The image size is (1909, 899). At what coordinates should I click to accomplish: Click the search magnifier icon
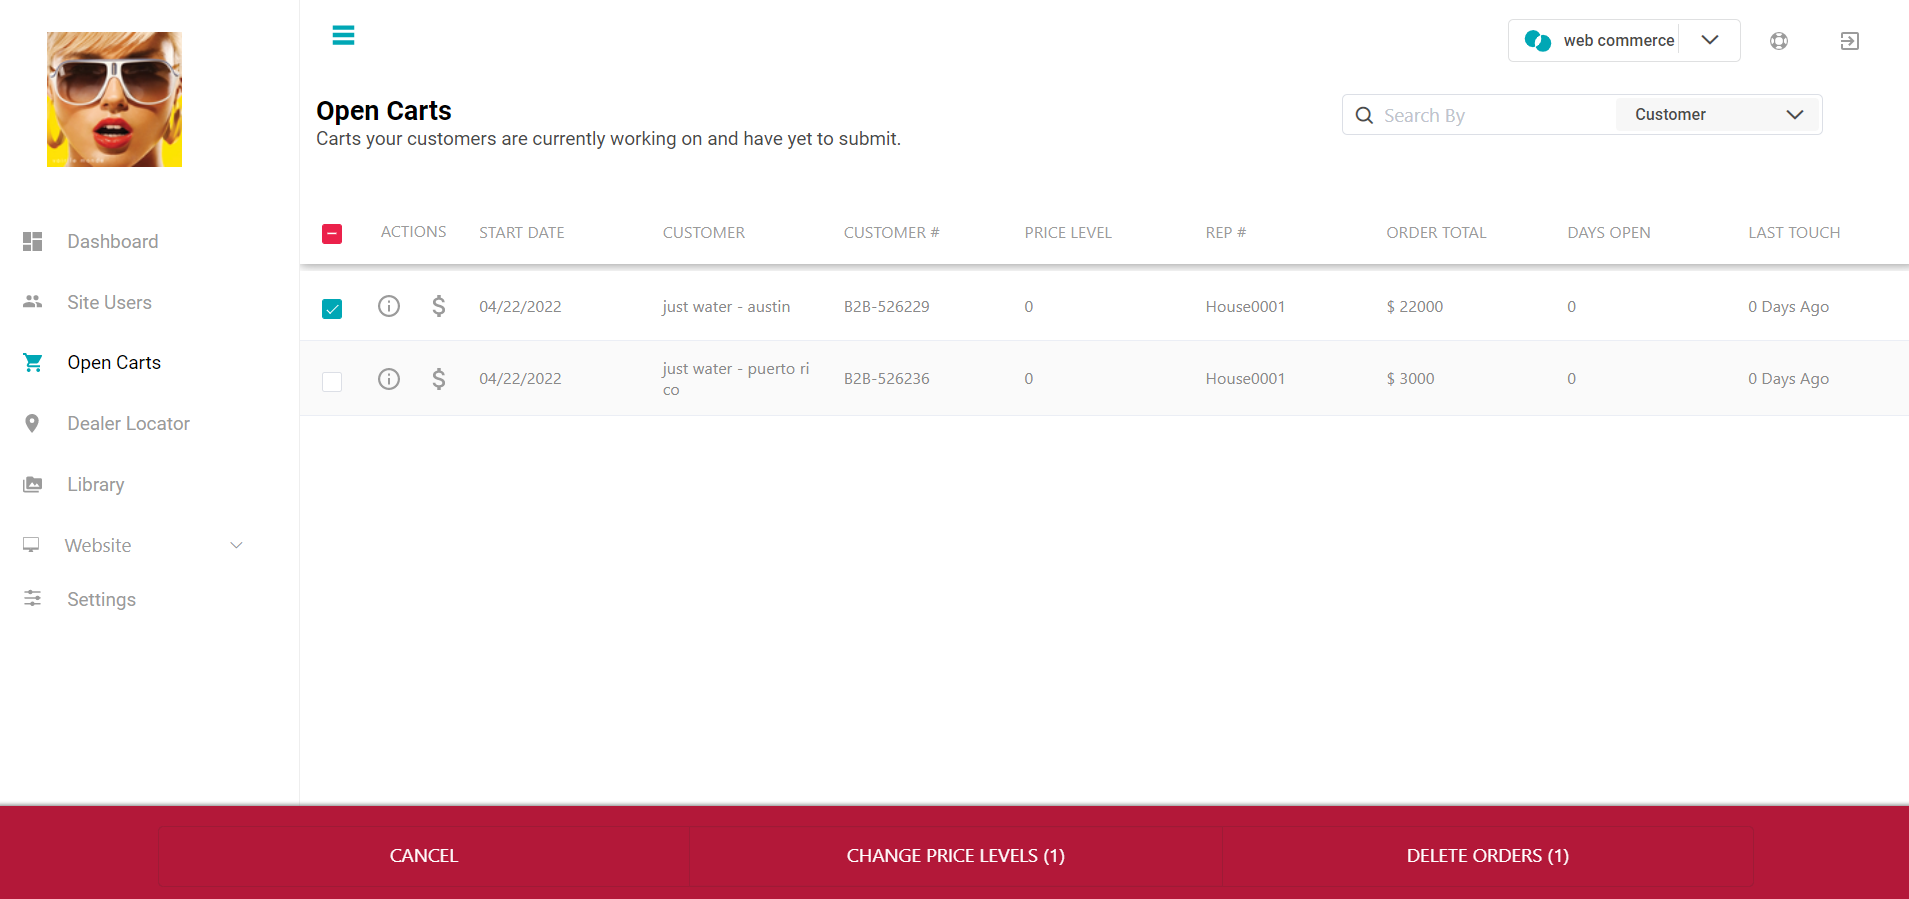pyautogui.click(x=1364, y=115)
